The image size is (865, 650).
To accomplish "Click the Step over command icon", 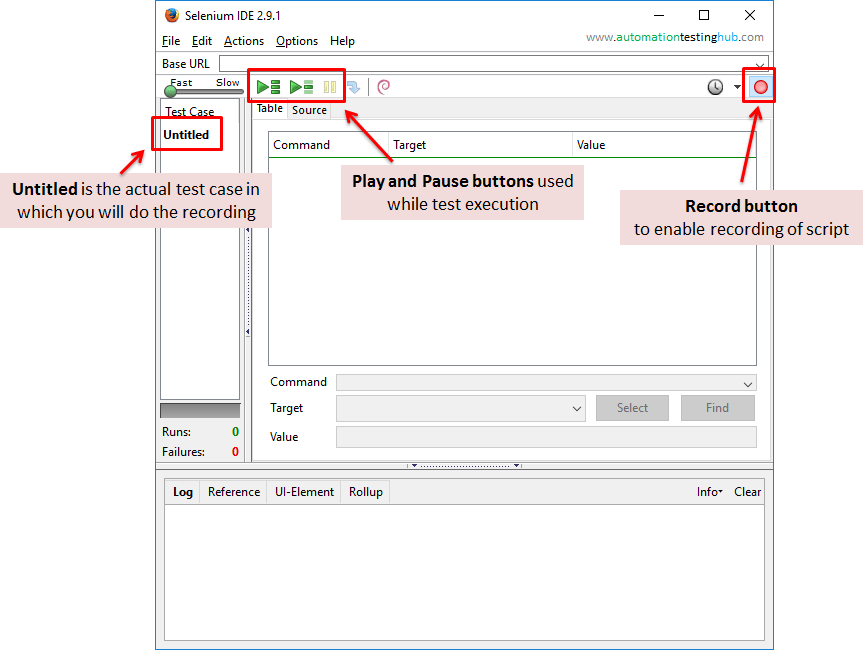I will (354, 87).
